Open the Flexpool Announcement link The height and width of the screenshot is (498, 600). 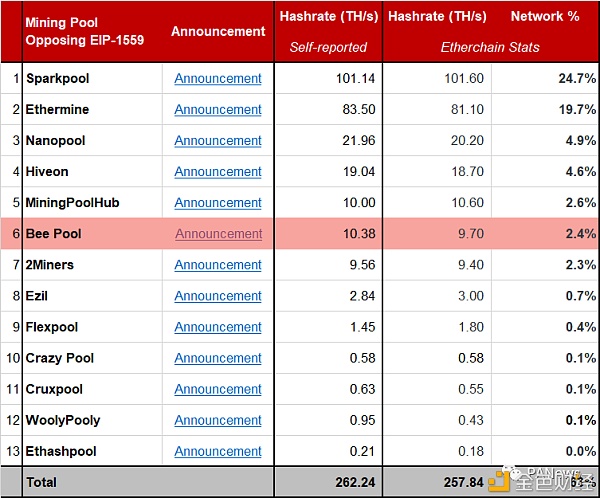point(218,327)
